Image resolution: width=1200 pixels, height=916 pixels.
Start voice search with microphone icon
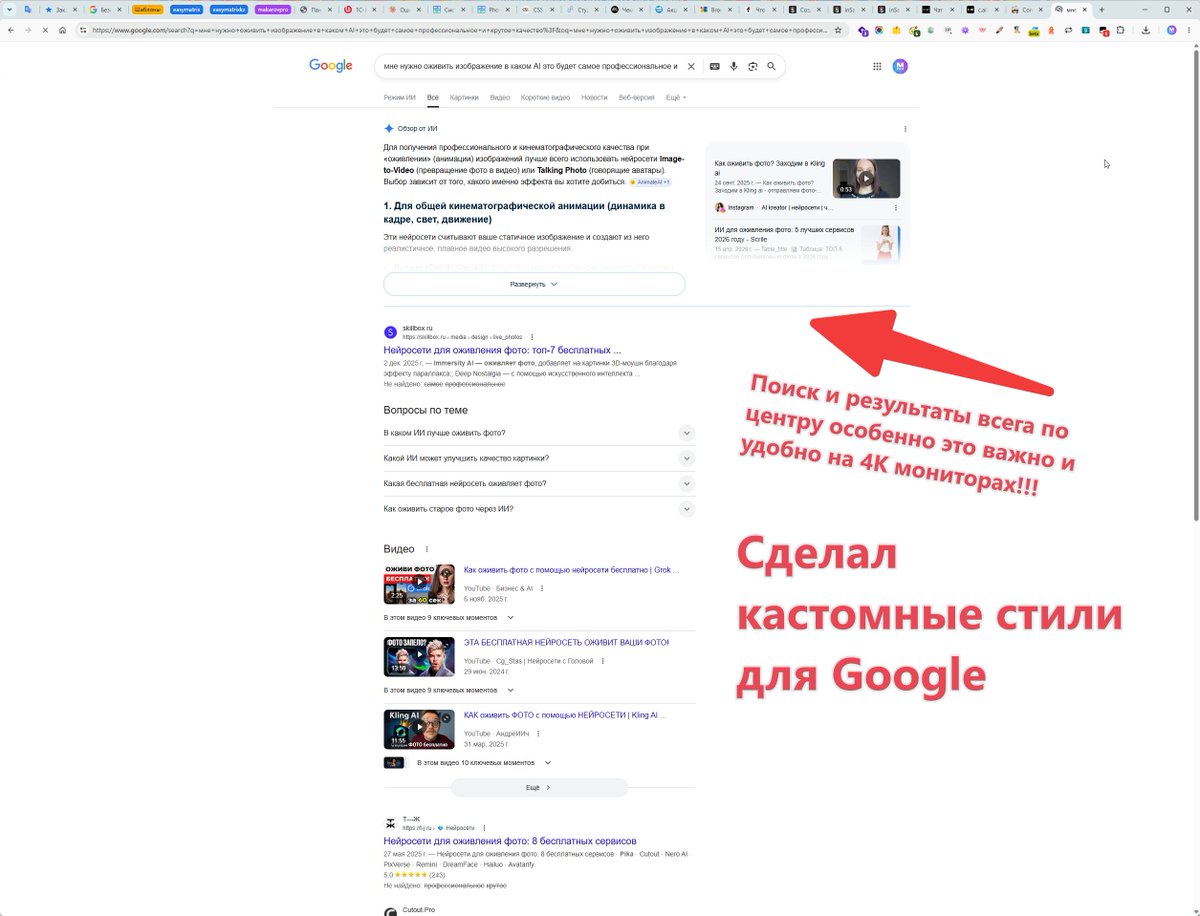coord(733,66)
